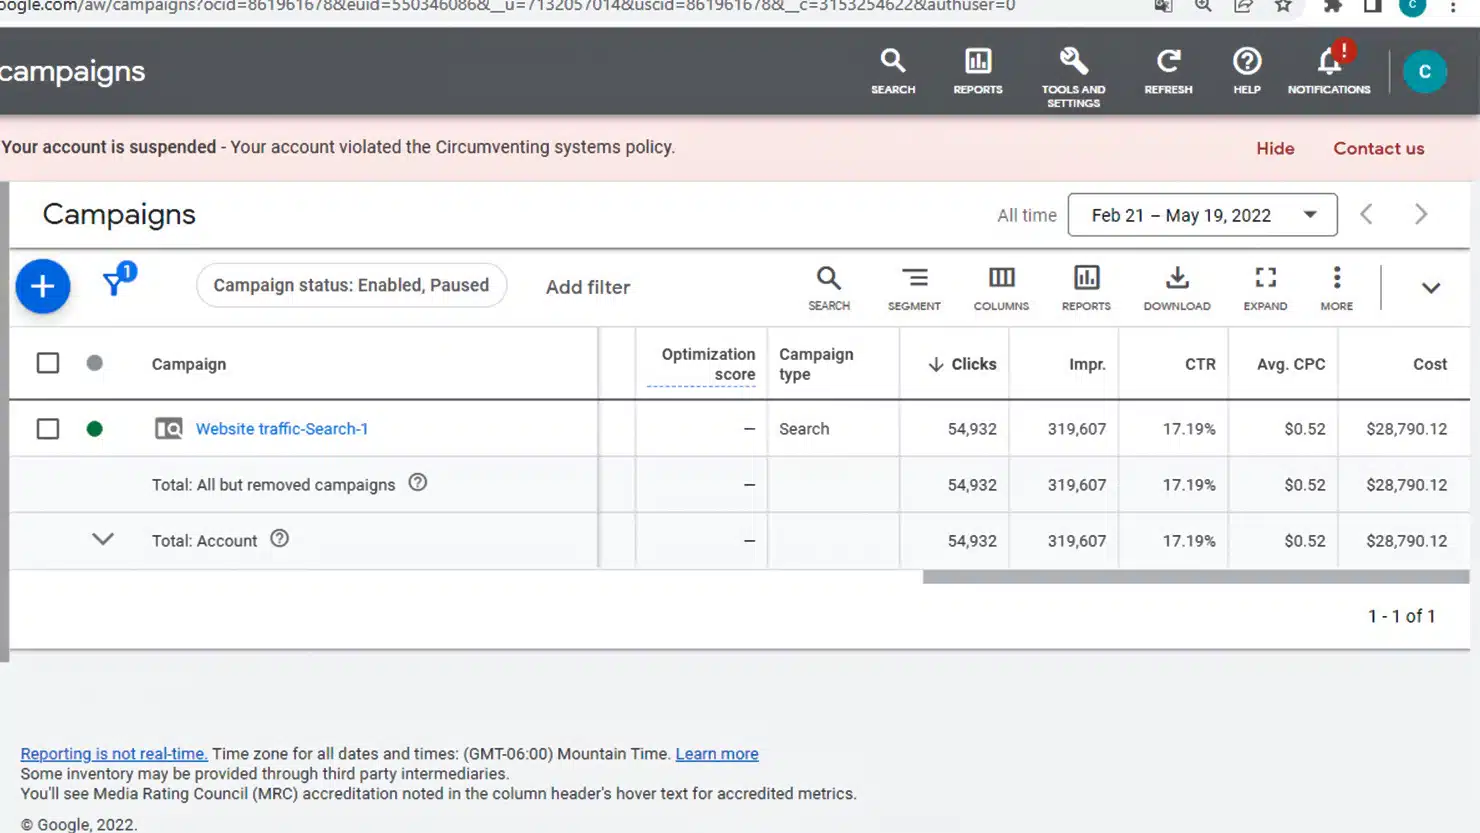
Task: Click 17.19% CTR in All but removed row
Action: pos(1189,485)
